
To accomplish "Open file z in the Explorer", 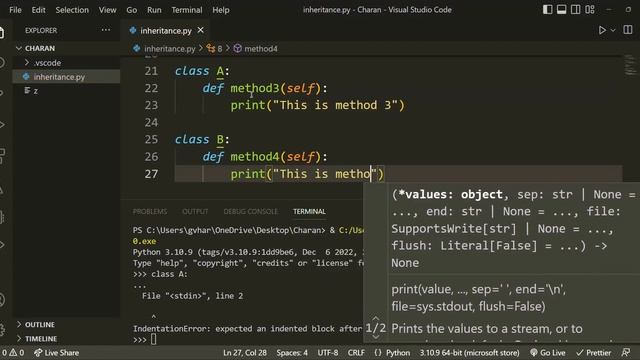I will point(36,91).
